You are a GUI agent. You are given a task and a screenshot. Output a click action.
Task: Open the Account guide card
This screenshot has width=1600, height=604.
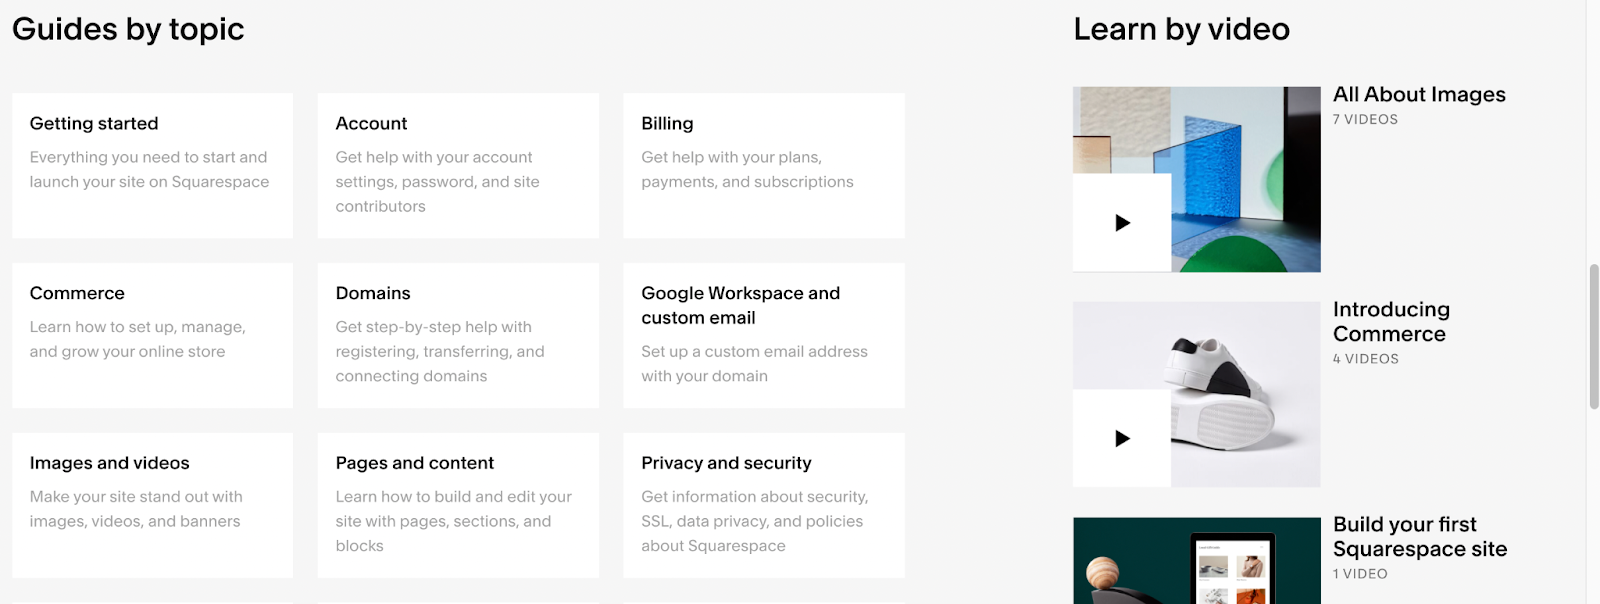(x=458, y=166)
